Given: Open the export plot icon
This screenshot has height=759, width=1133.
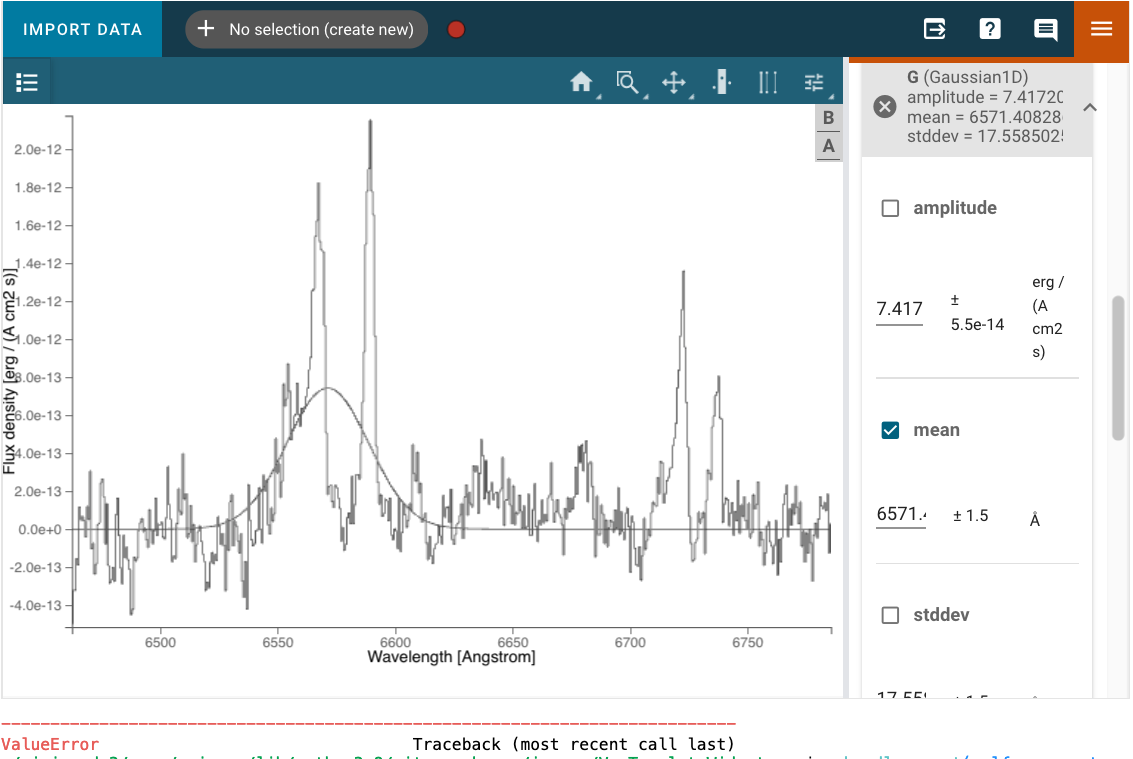Looking at the screenshot, I should (934, 29).
